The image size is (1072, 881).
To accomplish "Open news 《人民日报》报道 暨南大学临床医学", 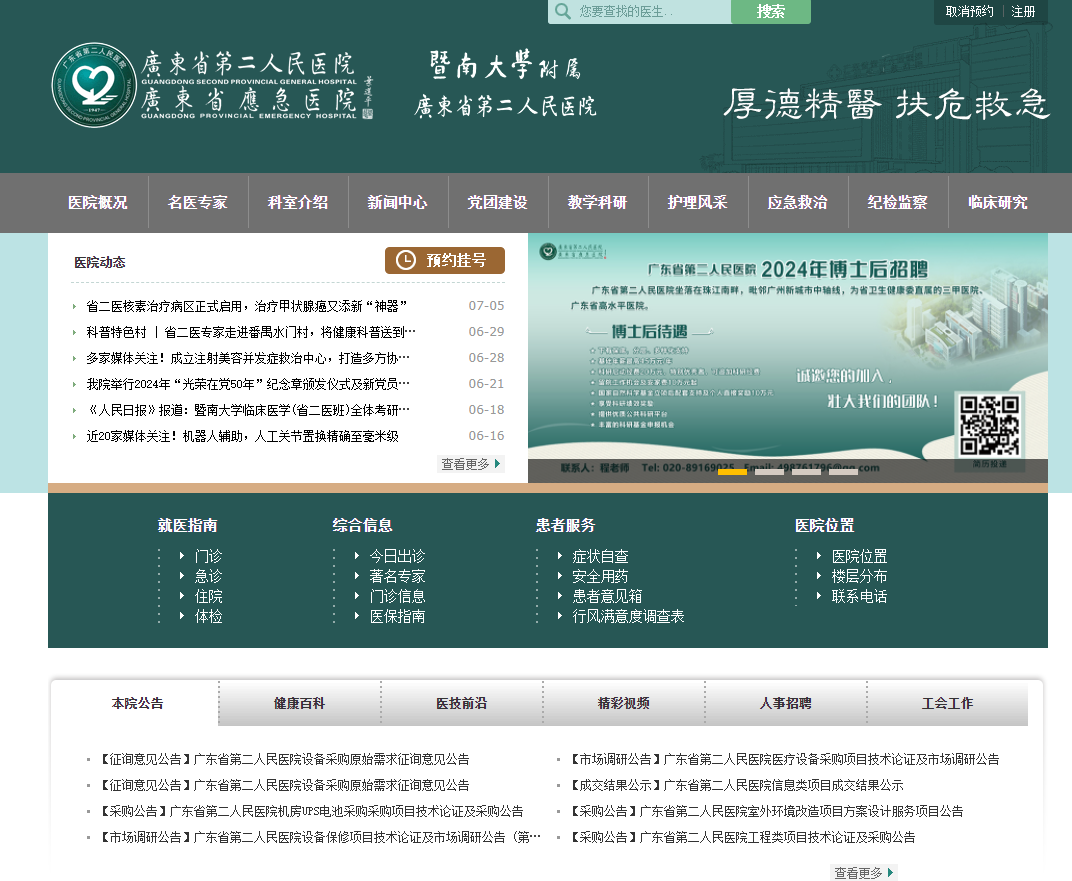I will pyautogui.click(x=248, y=410).
